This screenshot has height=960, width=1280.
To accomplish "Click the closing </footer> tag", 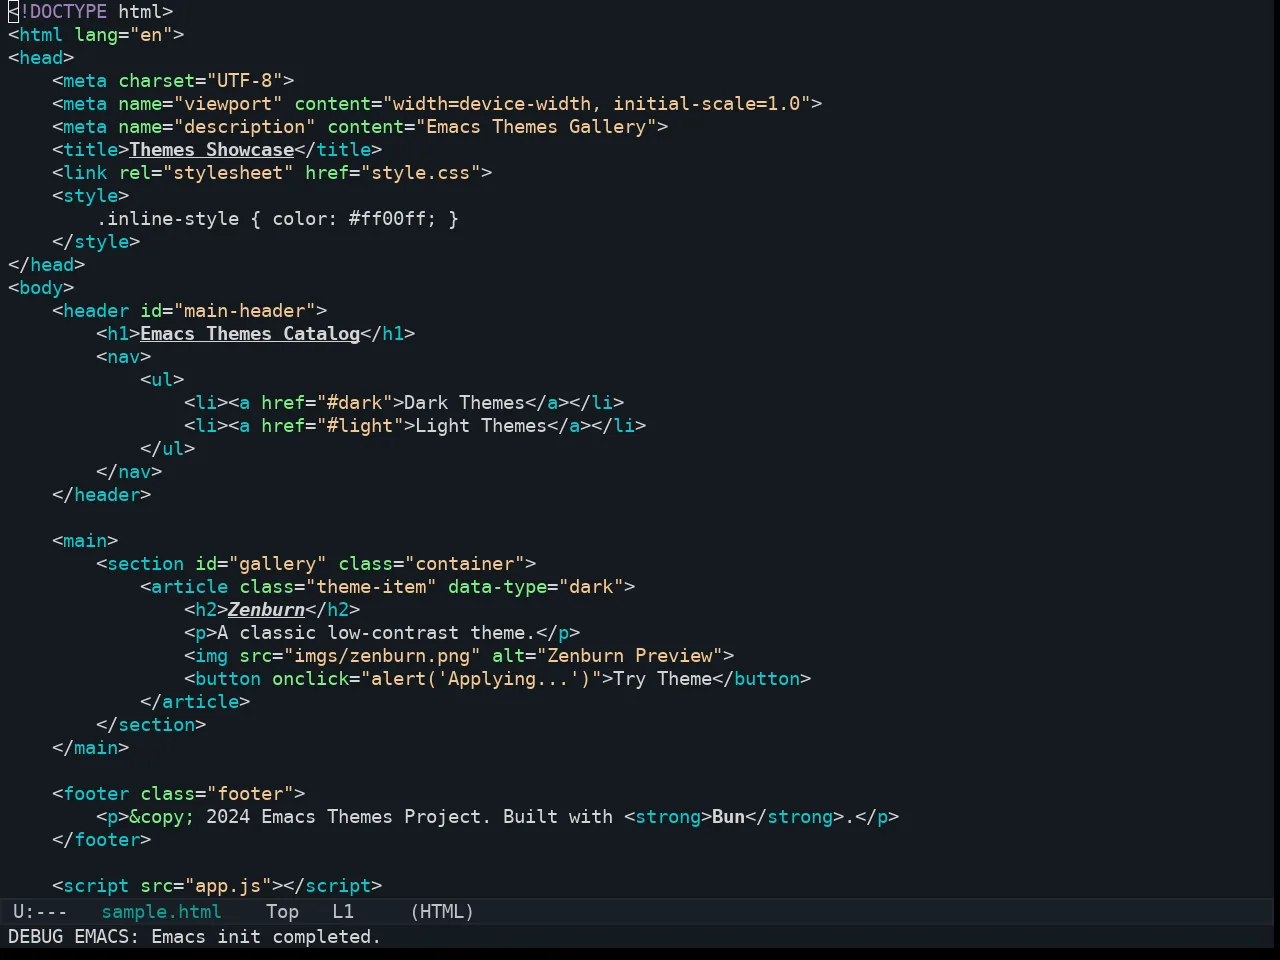I will click(x=101, y=840).
